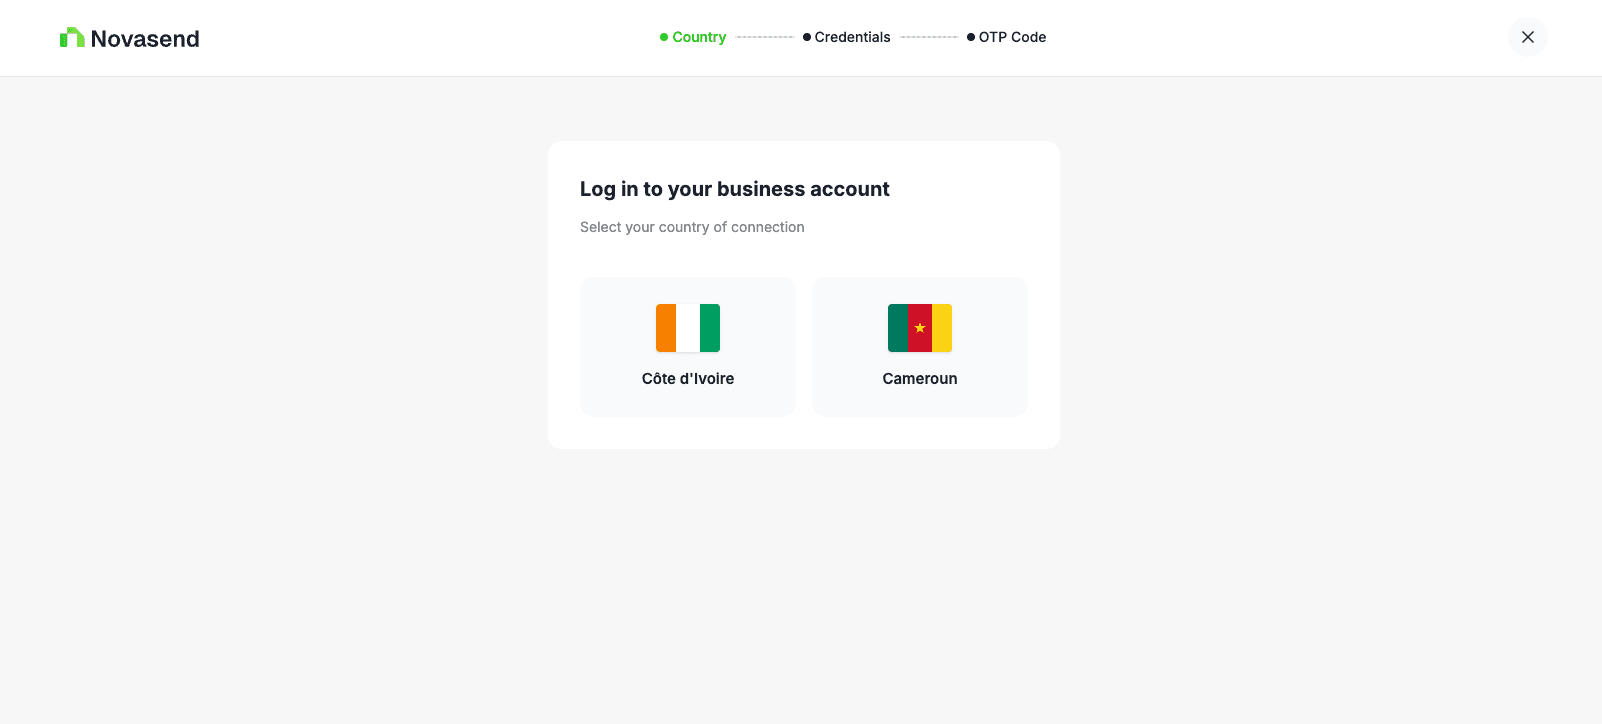Image resolution: width=1602 pixels, height=724 pixels.
Task: Select the Cameroun country label
Action: click(920, 379)
